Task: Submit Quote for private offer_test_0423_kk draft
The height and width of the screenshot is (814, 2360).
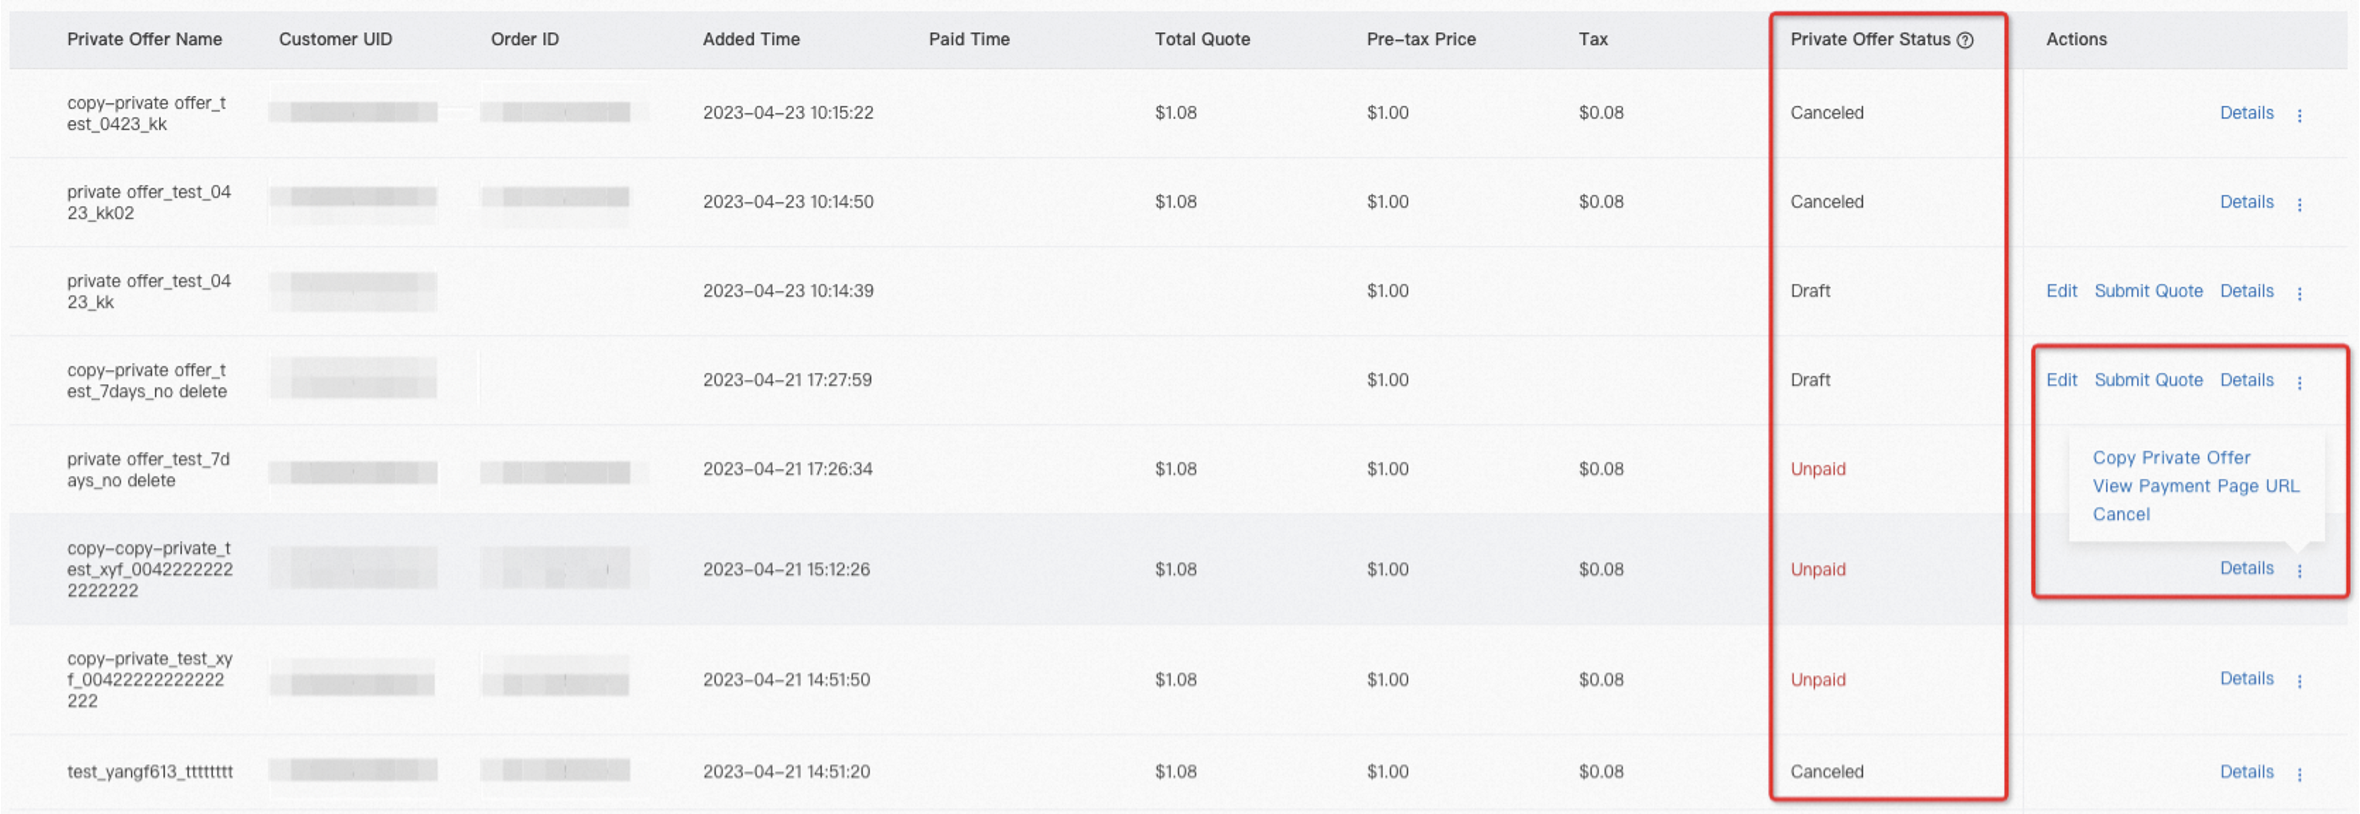Action: [x=2148, y=291]
